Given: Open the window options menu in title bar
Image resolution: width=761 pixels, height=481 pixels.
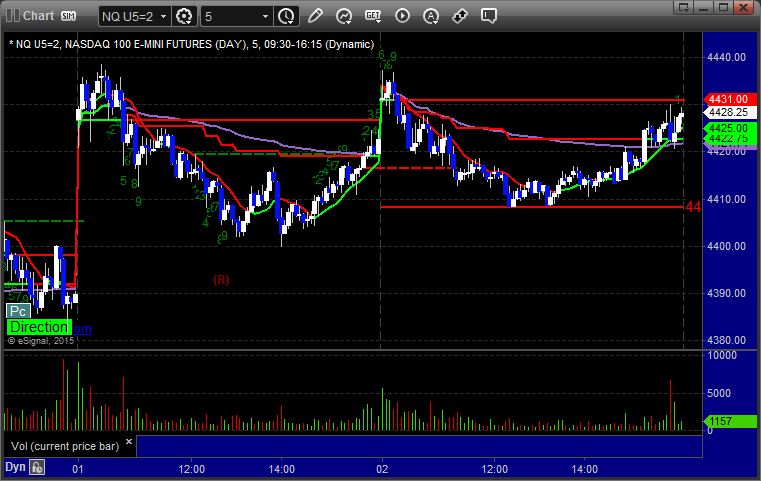Looking at the screenshot, I should 684,7.
